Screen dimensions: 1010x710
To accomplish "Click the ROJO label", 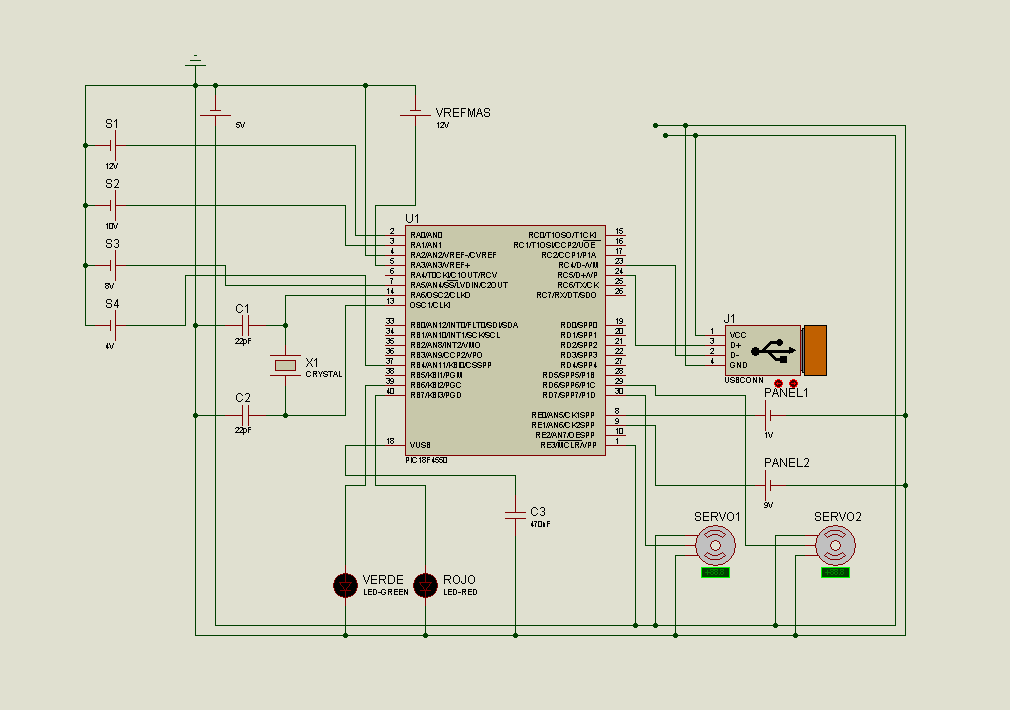I will [x=459, y=580].
